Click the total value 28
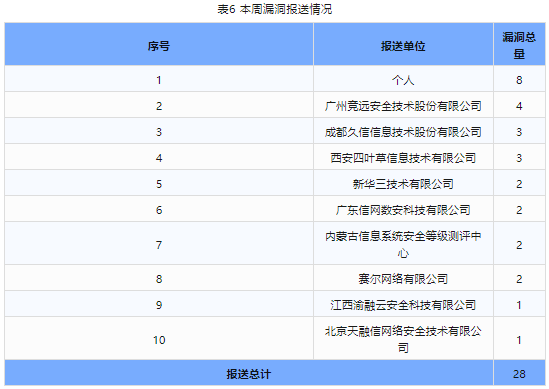Image resolution: width=549 pixels, height=389 pixels. pos(519,374)
